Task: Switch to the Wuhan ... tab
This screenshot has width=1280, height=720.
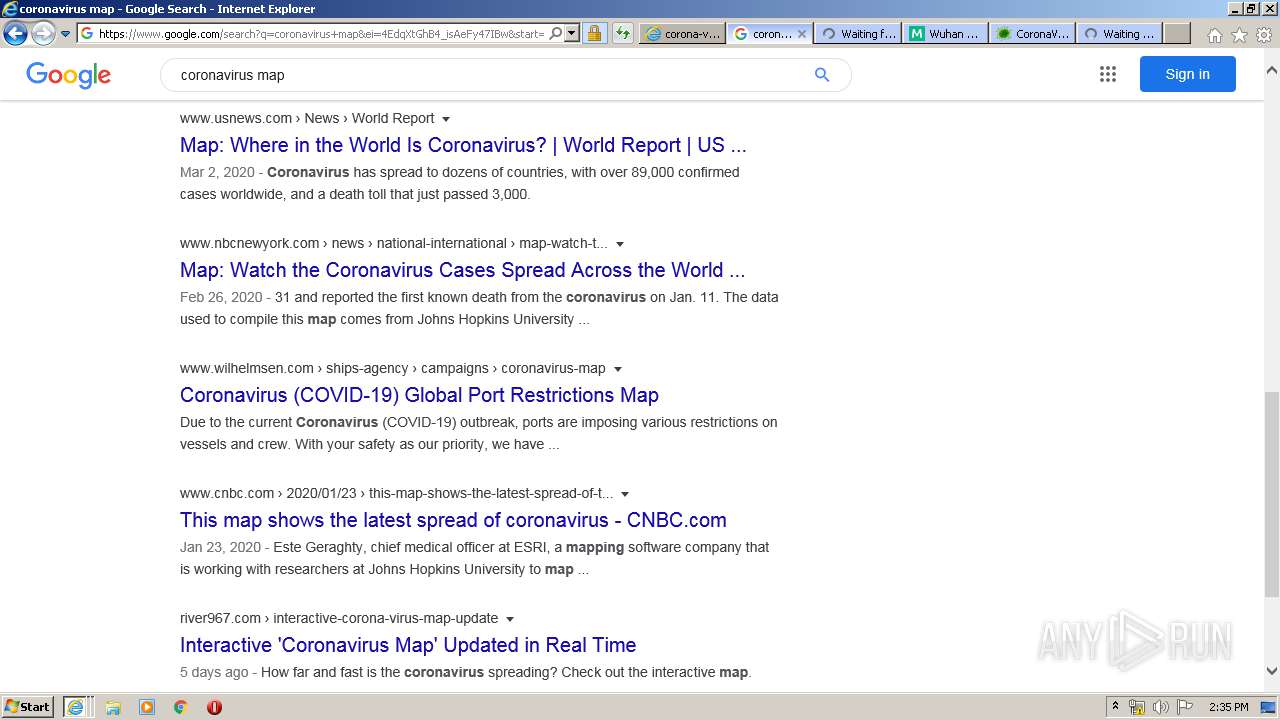Action: point(945,33)
